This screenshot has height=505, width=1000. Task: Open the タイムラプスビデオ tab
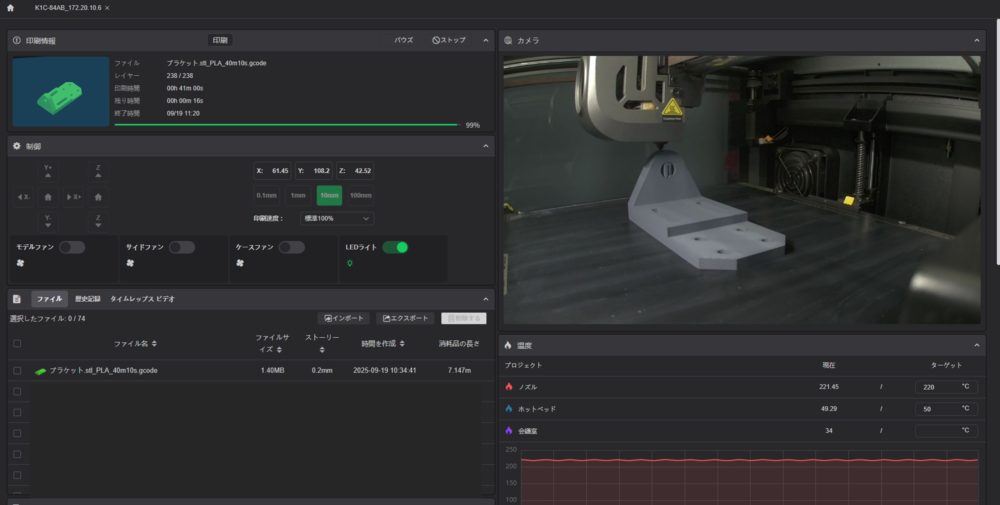[x=142, y=299]
